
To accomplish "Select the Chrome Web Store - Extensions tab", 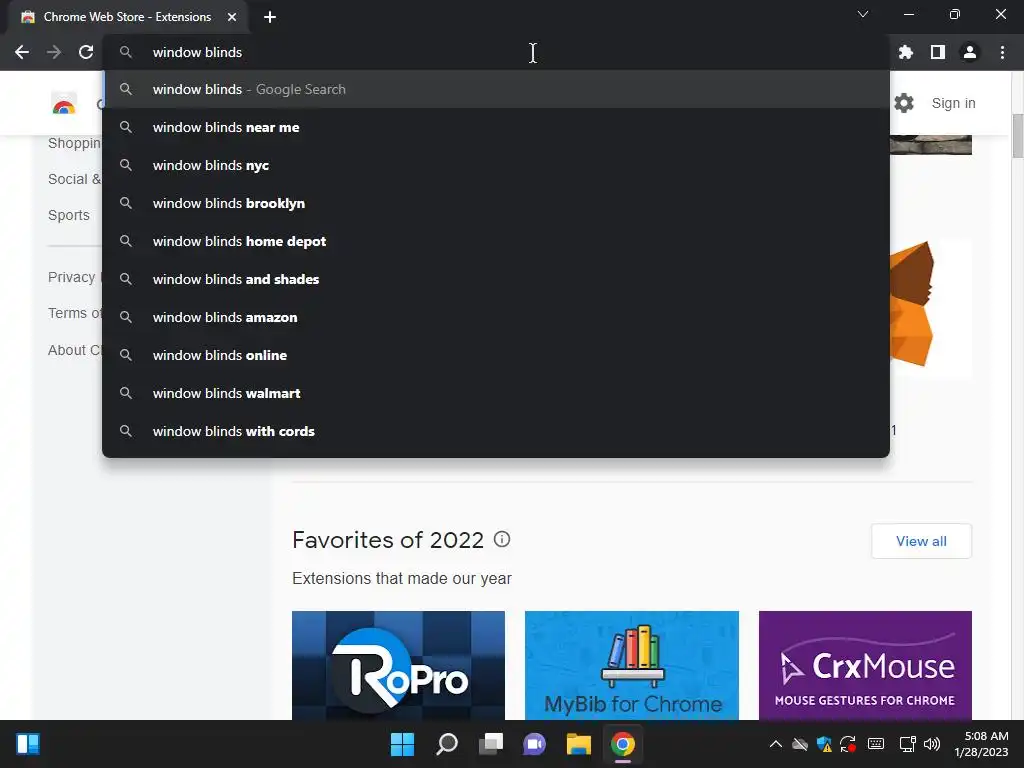I will tap(127, 17).
